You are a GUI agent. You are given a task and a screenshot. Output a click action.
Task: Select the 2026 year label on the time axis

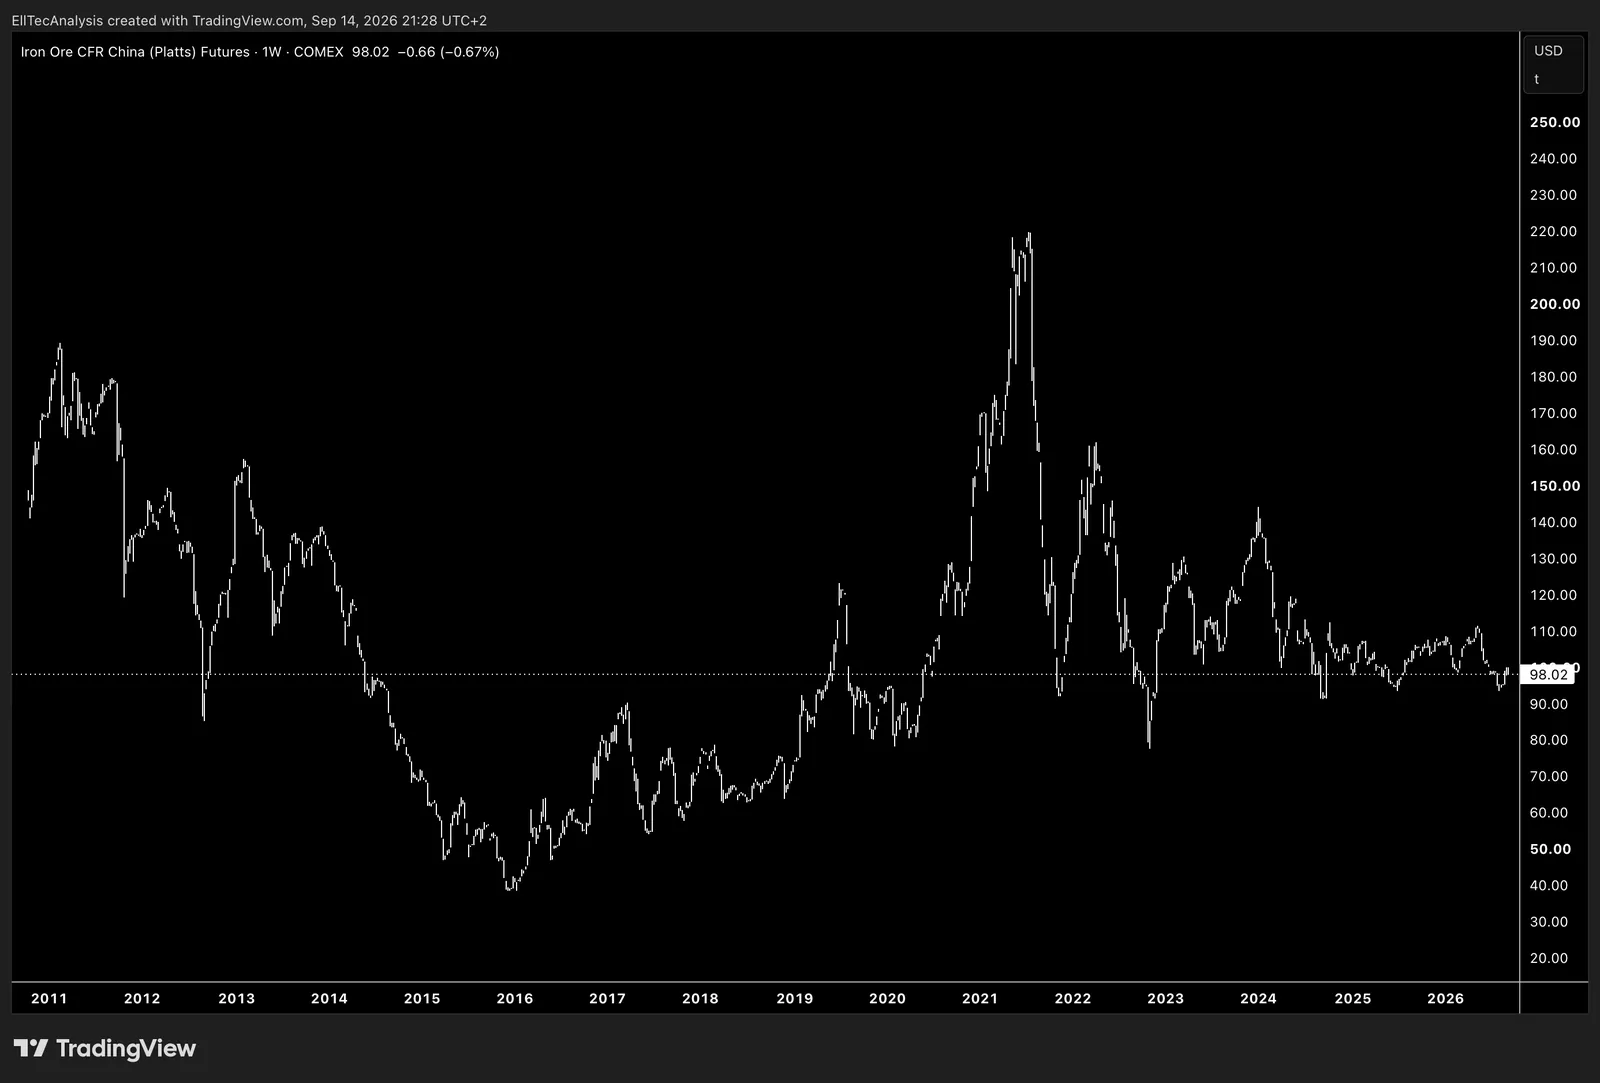pos(1445,998)
